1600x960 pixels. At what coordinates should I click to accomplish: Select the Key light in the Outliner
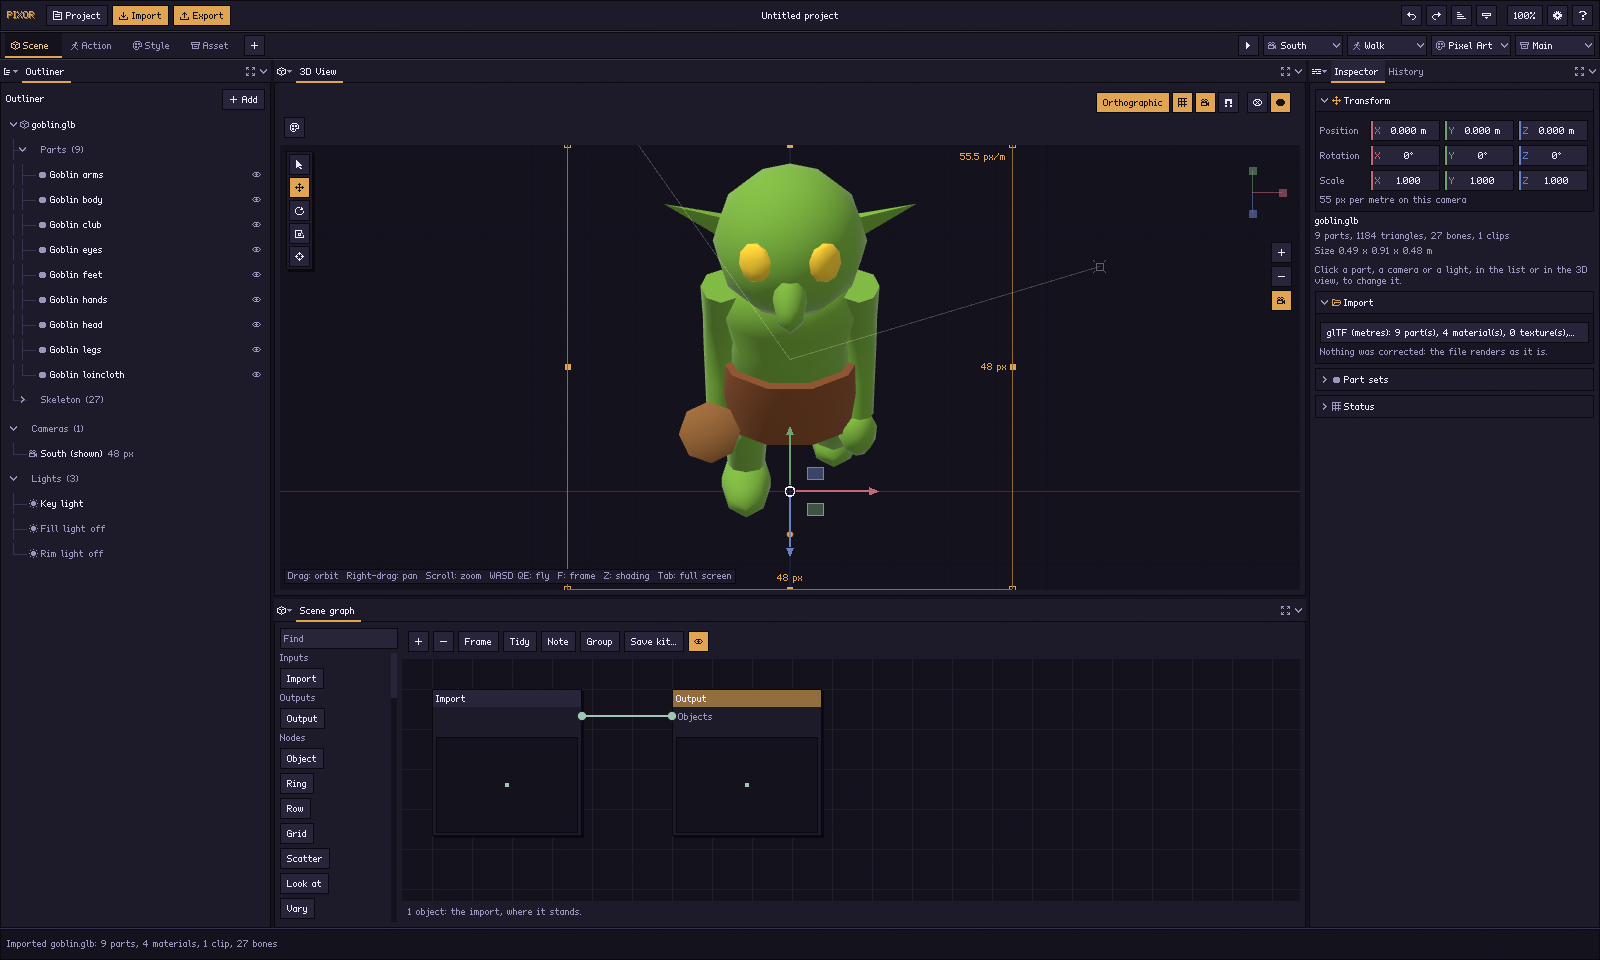[61, 504]
